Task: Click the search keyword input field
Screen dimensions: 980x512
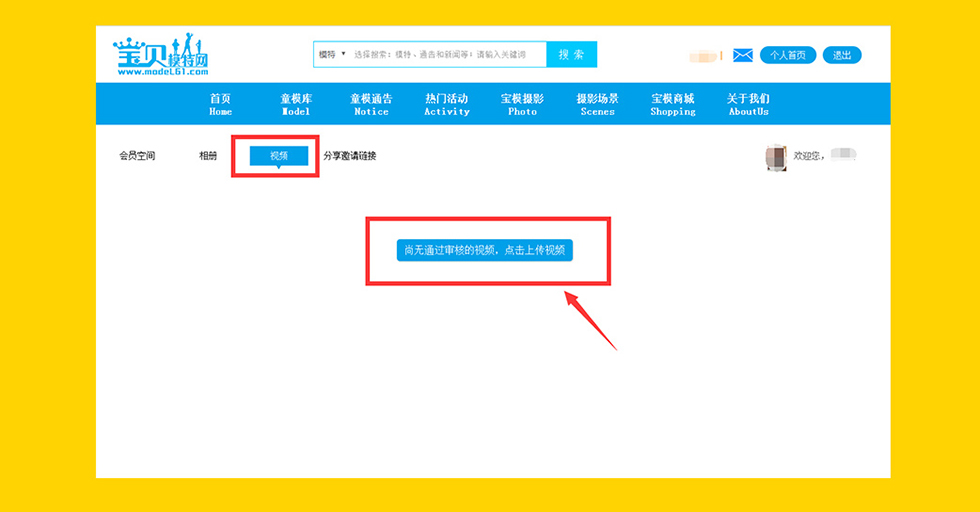Action: pyautogui.click(x=446, y=54)
